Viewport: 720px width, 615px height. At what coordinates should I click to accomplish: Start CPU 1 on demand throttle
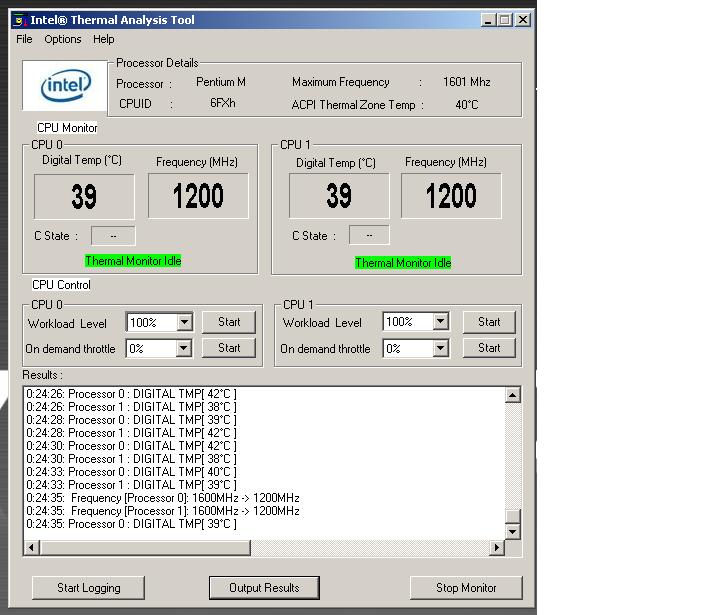click(x=489, y=348)
